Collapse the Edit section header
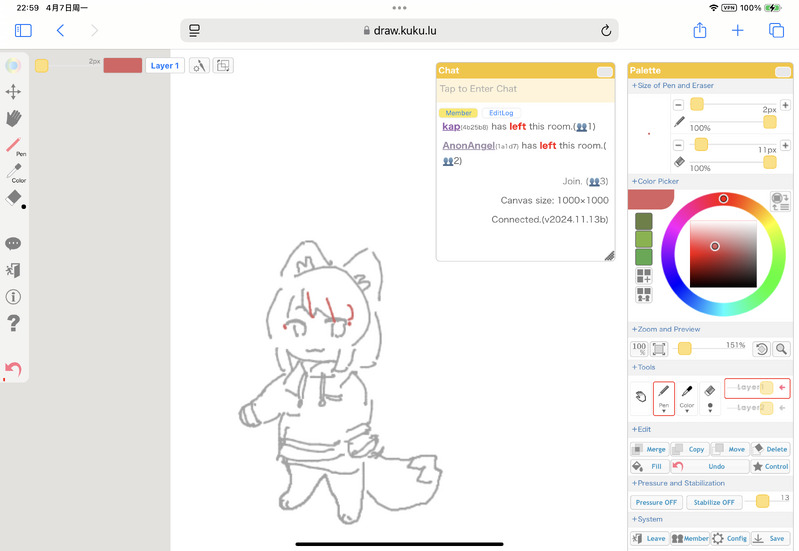The image size is (799, 551). click(x=641, y=429)
